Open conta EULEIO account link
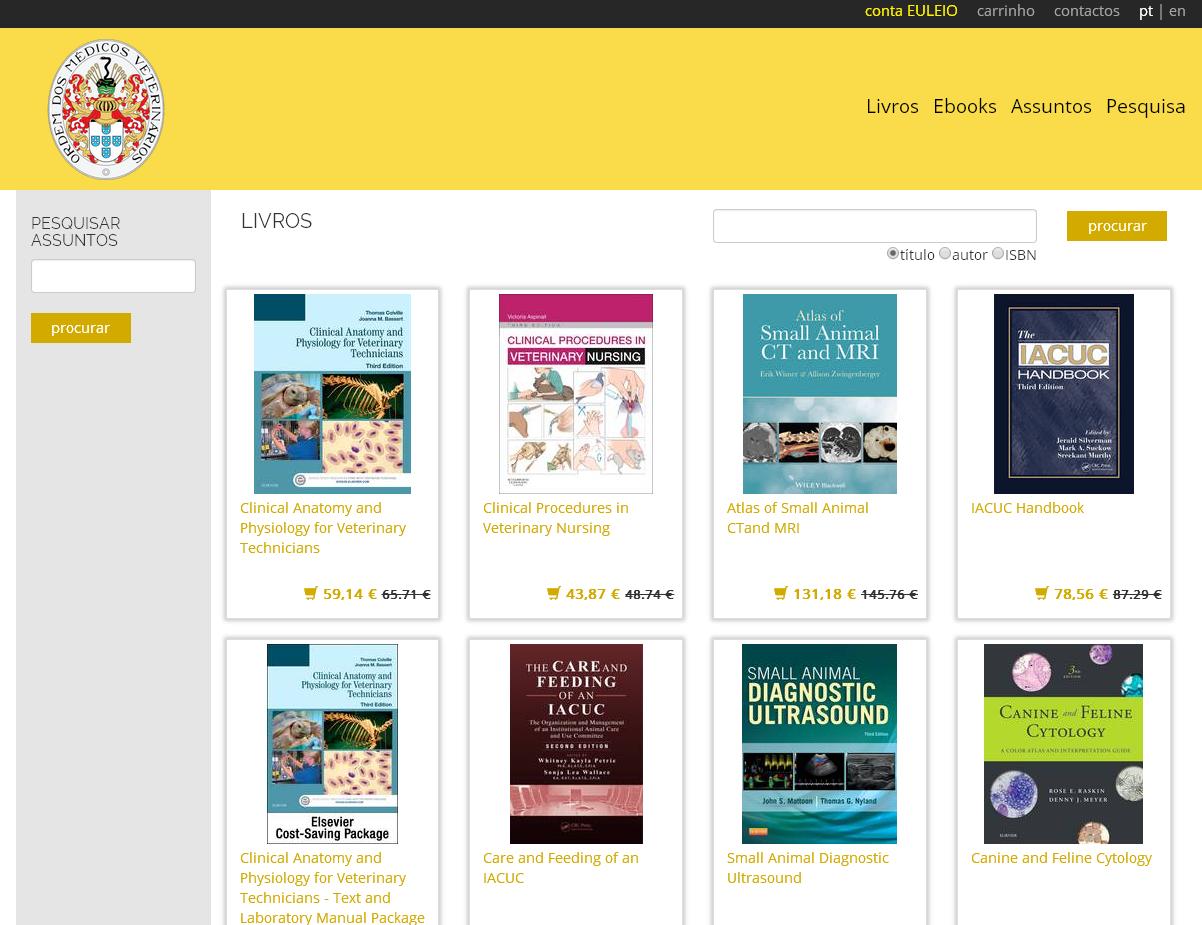 click(x=911, y=11)
